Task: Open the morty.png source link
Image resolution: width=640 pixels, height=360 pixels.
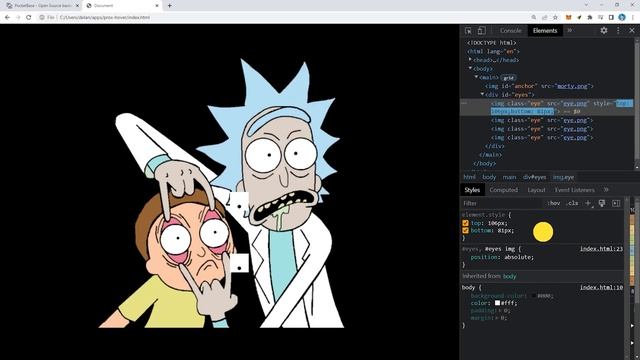Action: [x=572, y=86]
